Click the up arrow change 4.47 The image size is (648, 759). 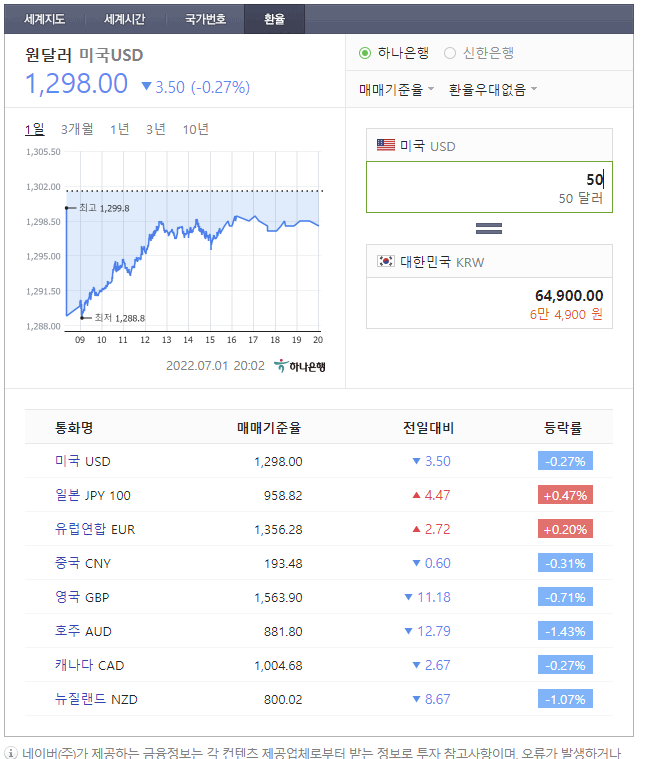tap(431, 495)
